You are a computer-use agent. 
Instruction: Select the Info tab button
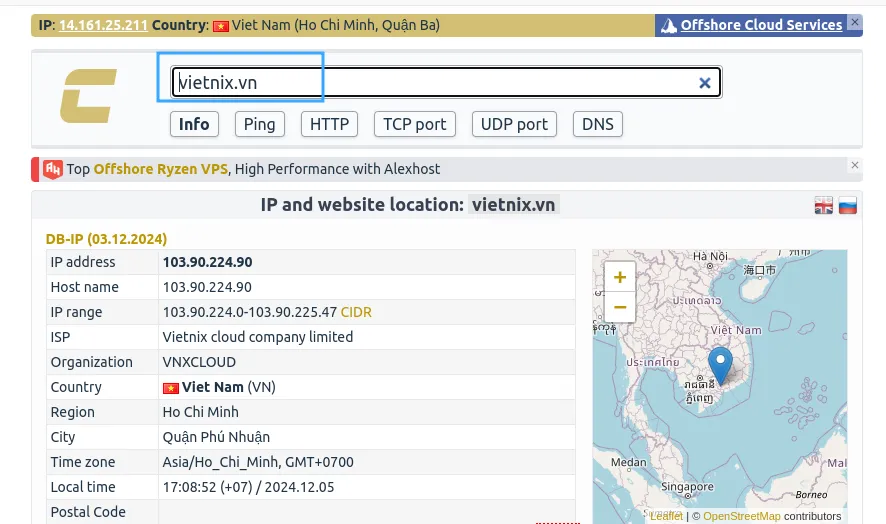(194, 124)
